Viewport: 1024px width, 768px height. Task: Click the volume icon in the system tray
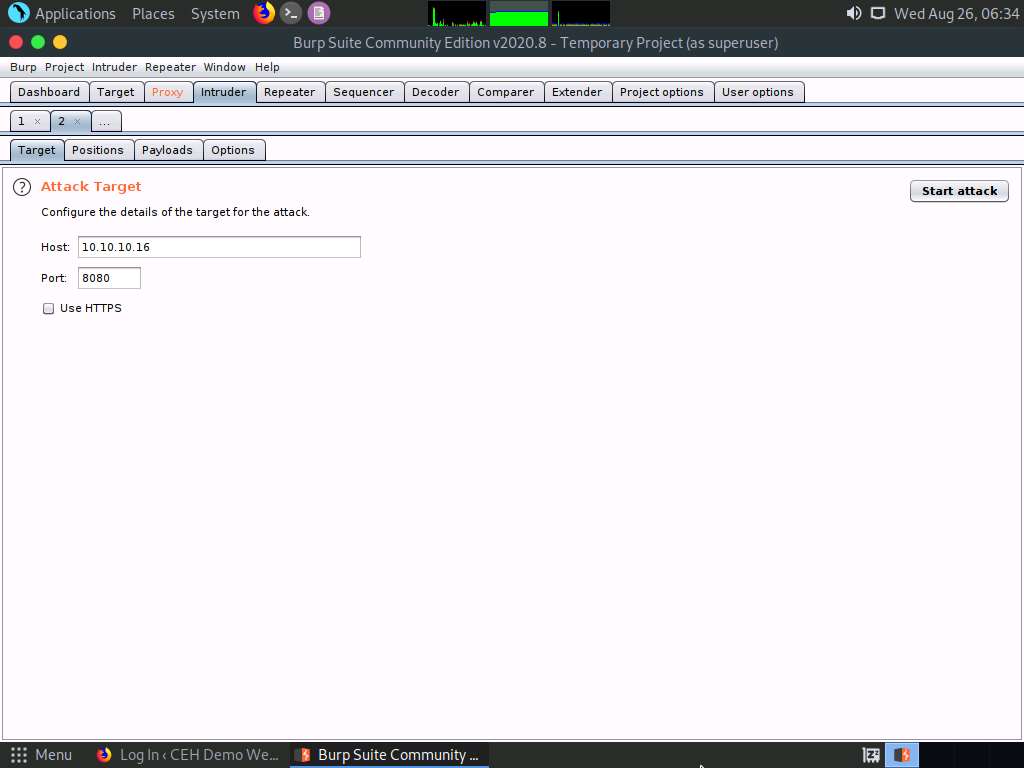[x=852, y=13]
